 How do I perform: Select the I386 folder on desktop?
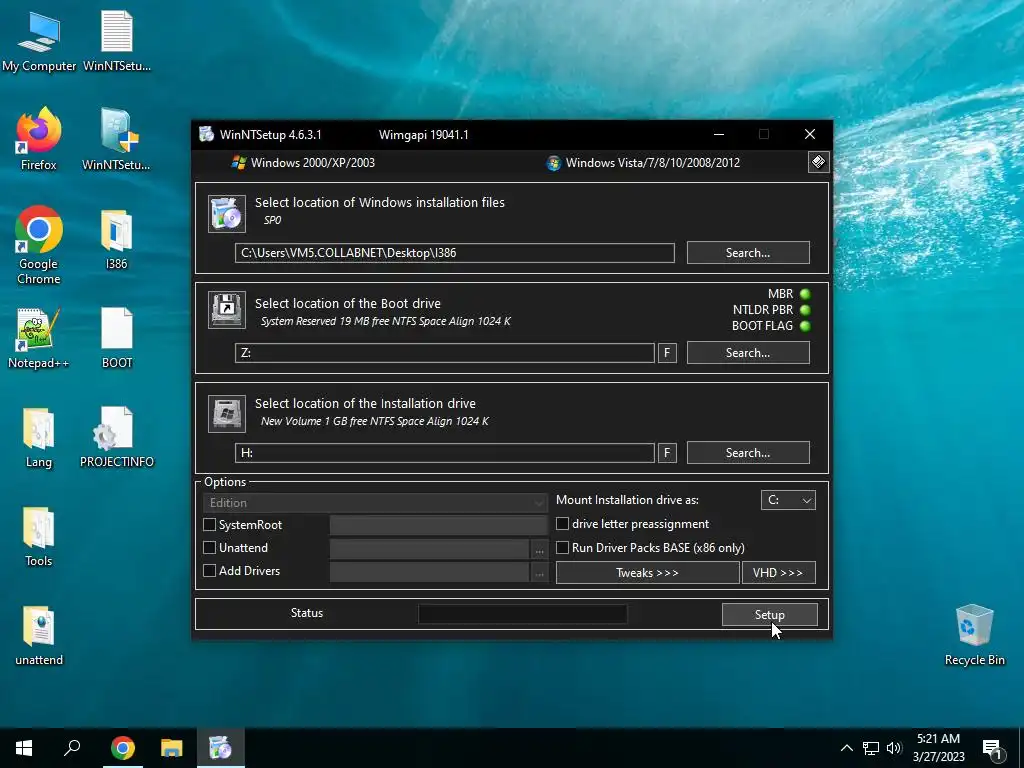pyautogui.click(x=117, y=239)
